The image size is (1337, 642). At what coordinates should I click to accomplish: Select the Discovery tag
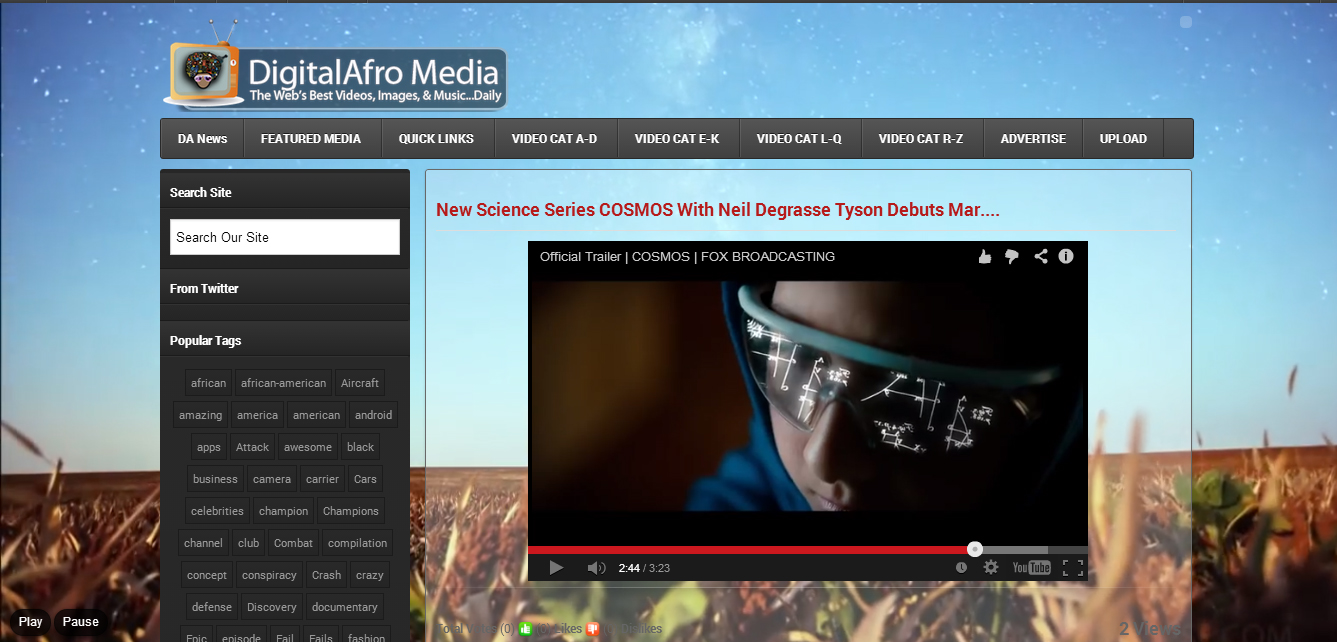click(x=271, y=607)
